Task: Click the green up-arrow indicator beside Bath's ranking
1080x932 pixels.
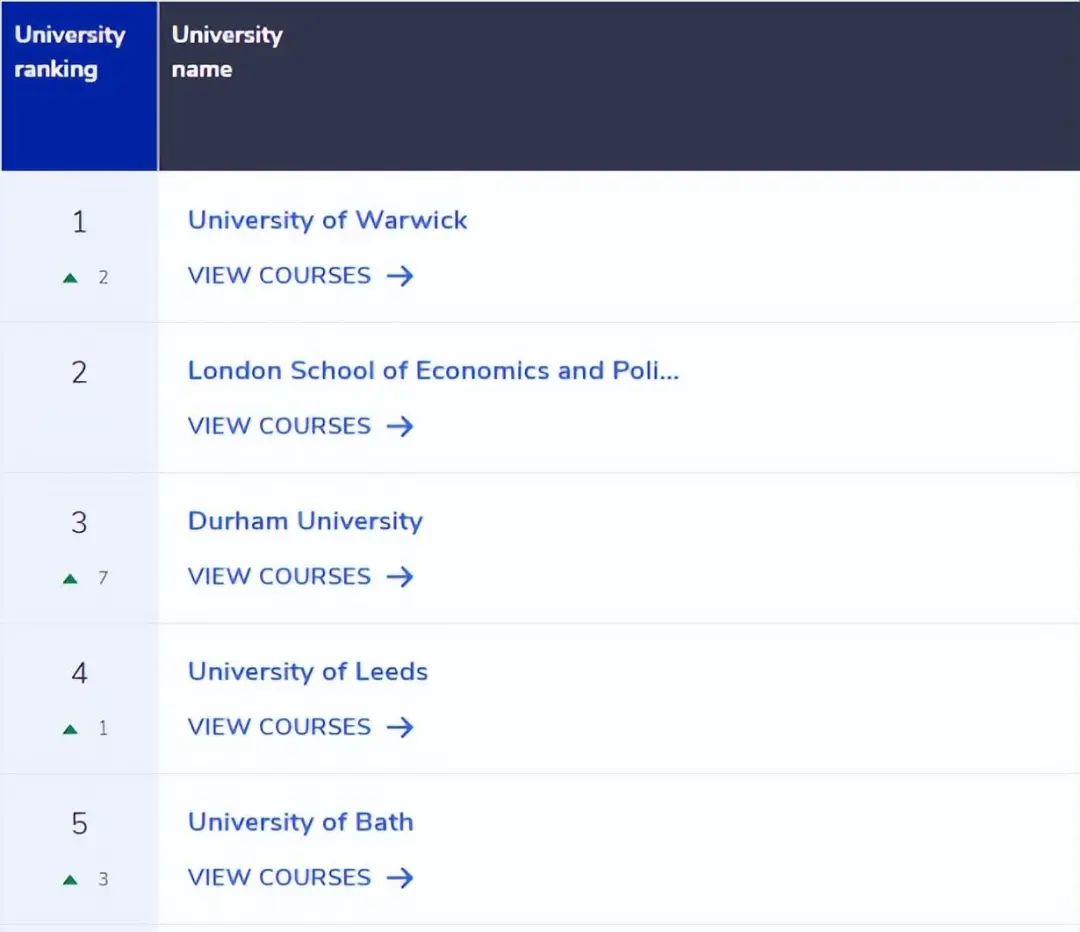Action: click(70, 878)
